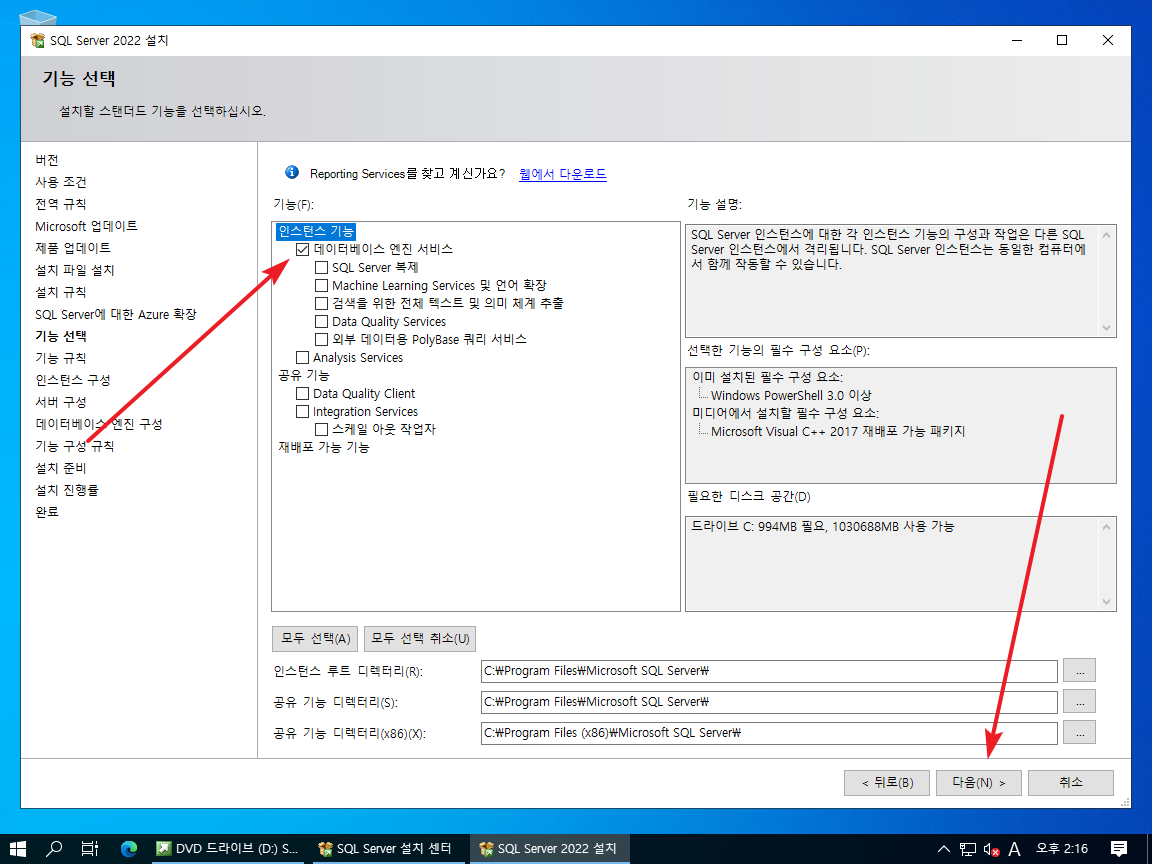
Task: Click the taskbar clock 오후 2:16
Action: pyautogui.click(x=1061, y=849)
